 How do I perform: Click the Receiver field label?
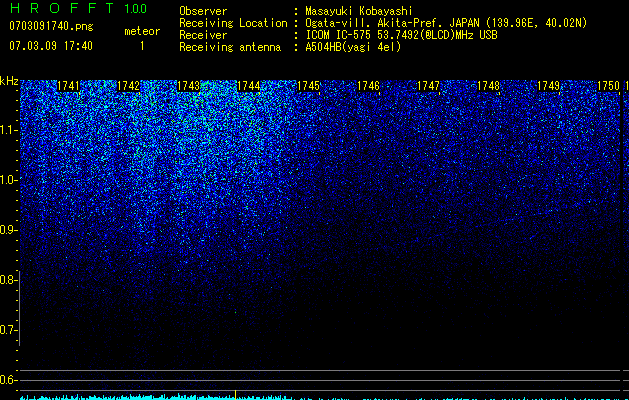(x=203, y=35)
